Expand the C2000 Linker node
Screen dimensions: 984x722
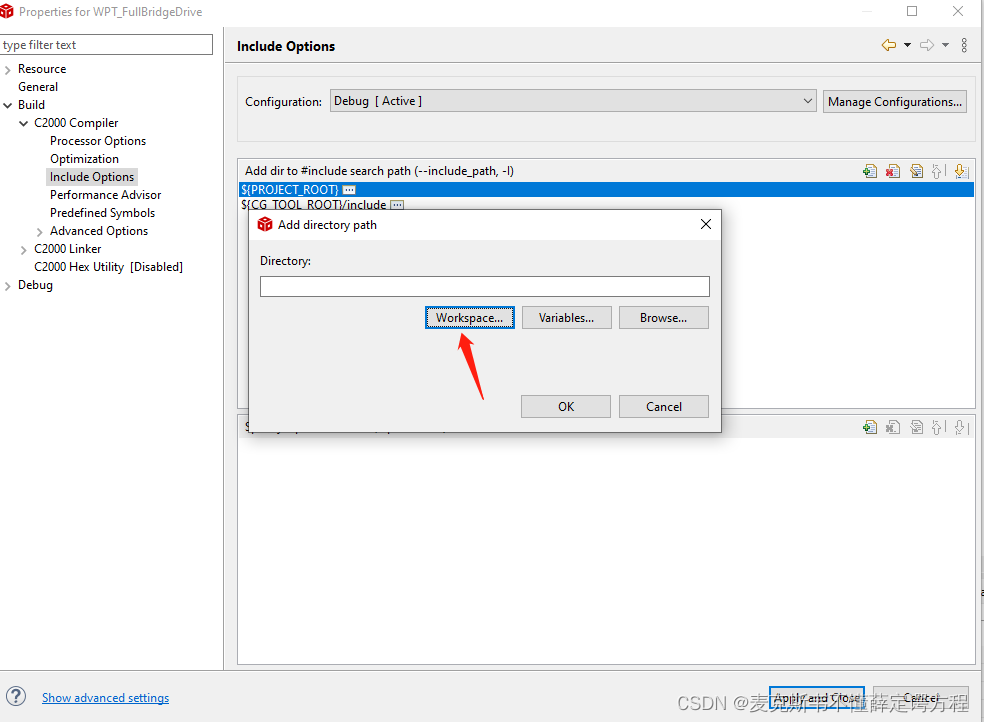click(x=24, y=250)
